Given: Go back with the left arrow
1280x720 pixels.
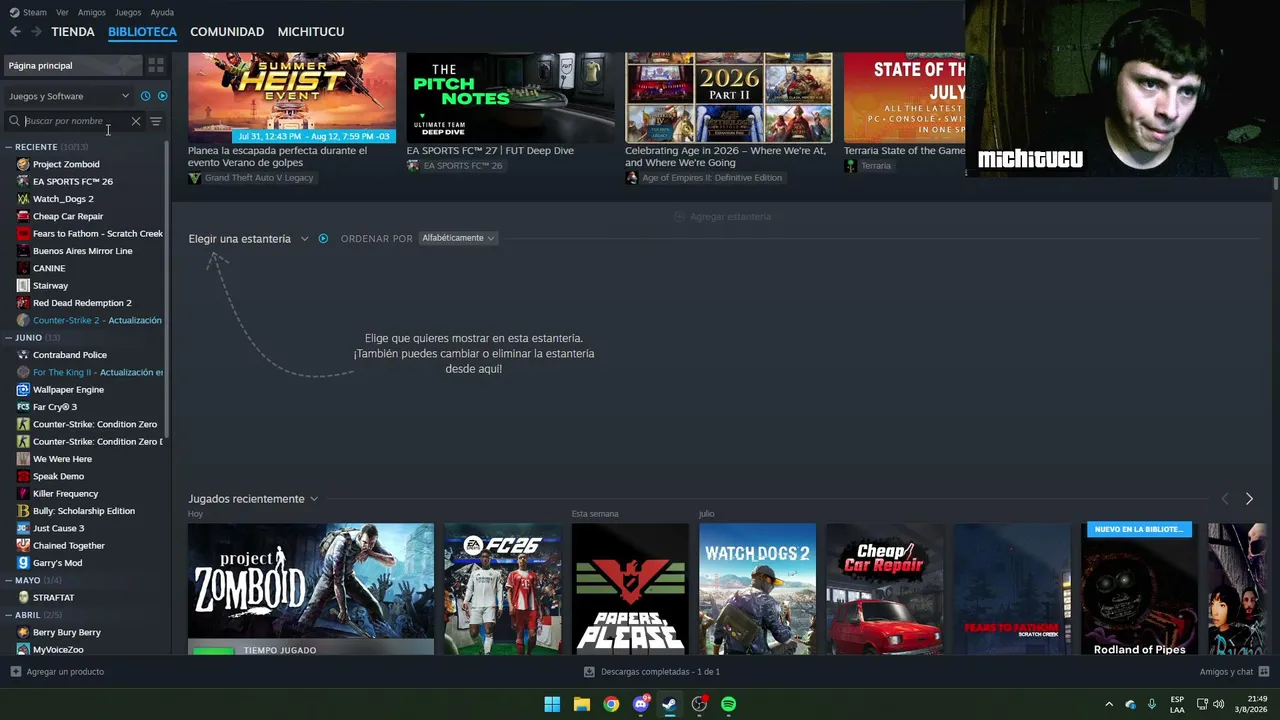Looking at the screenshot, I should 15,32.
